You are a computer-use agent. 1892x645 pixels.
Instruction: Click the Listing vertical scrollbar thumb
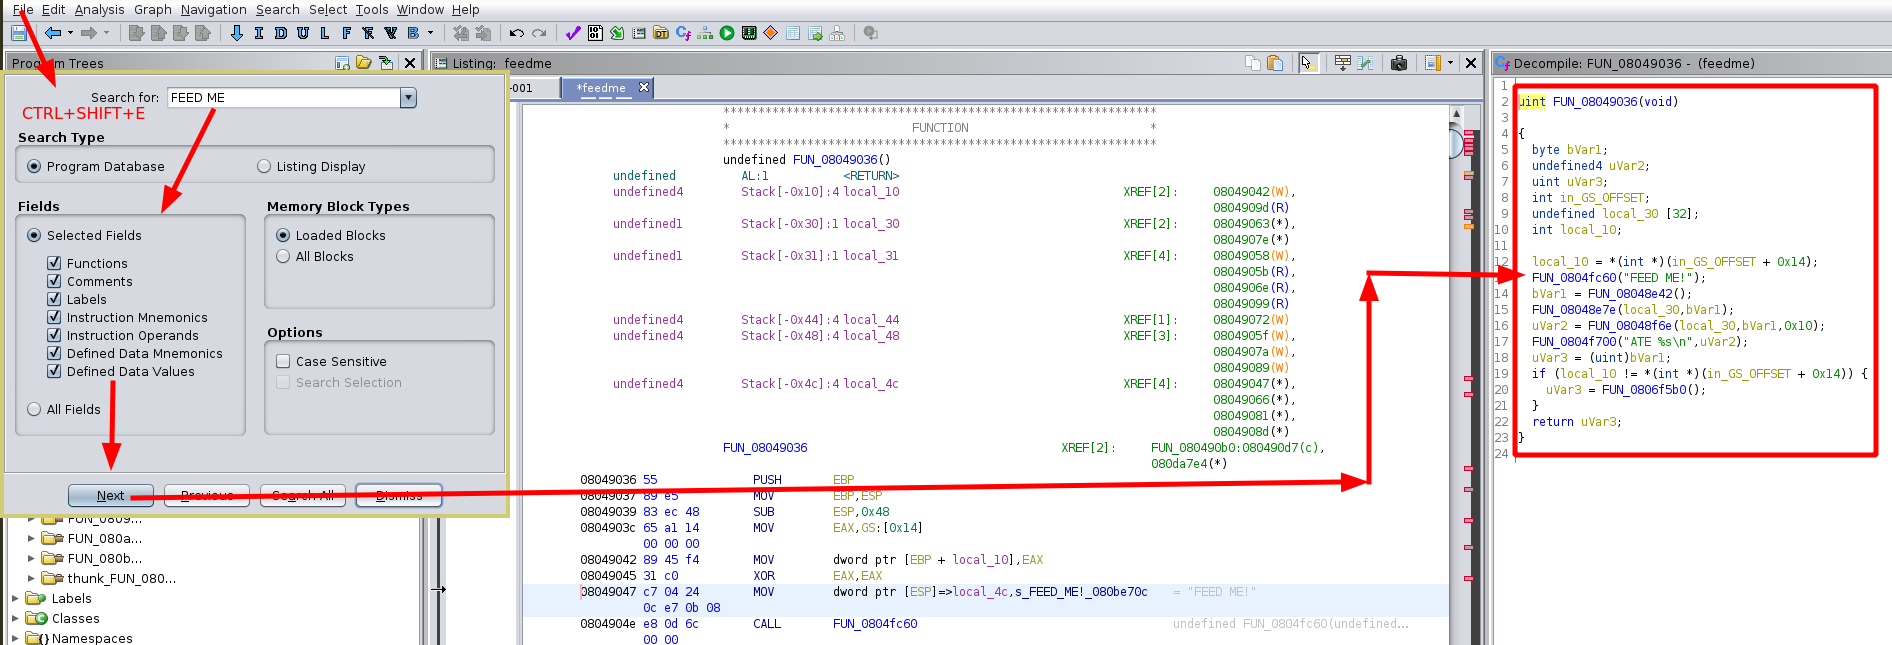pos(1456,143)
